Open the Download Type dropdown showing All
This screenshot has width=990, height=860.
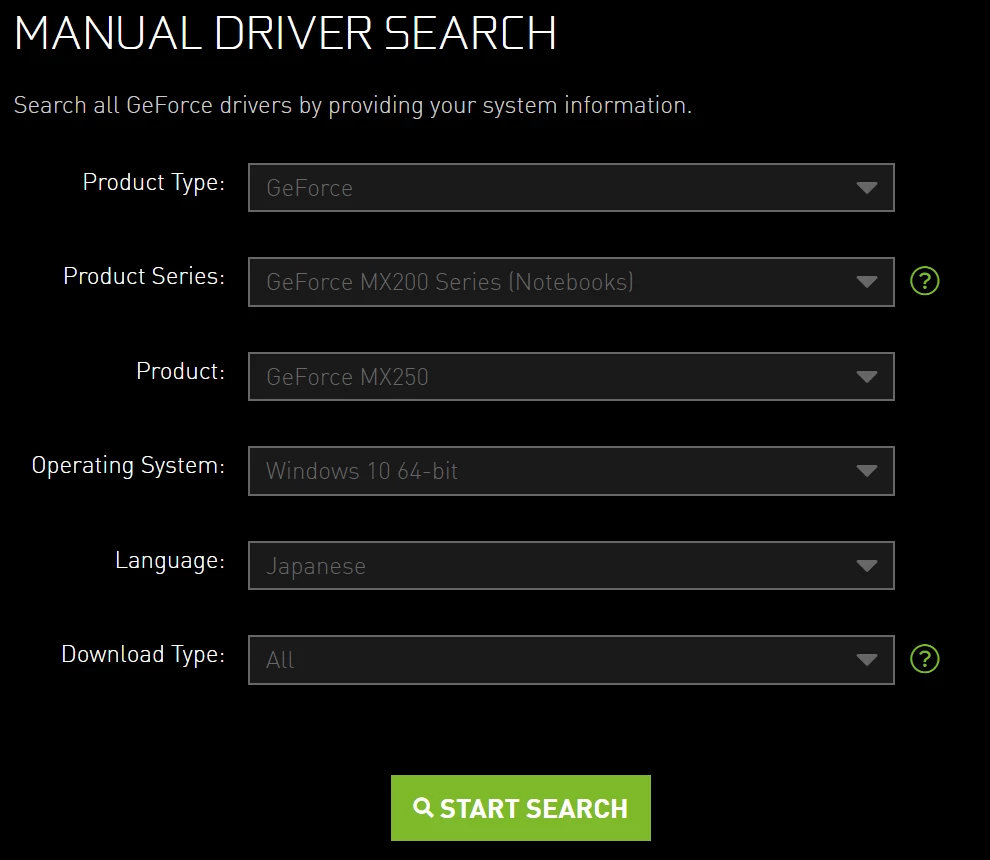point(571,660)
